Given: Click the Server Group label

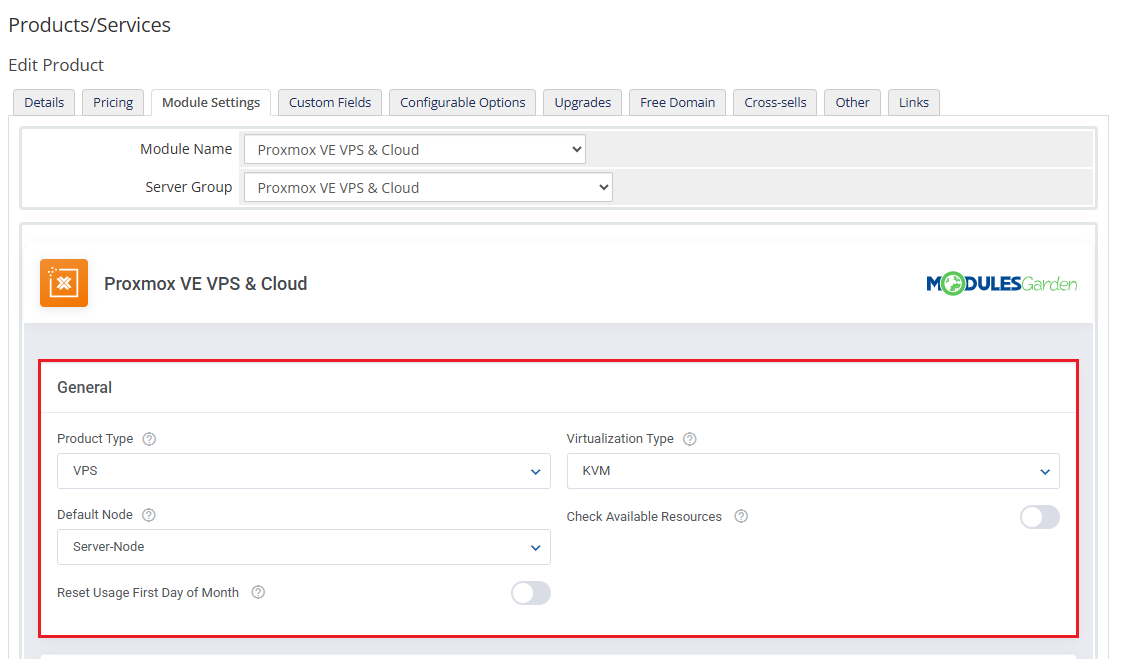Looking at the screenshot, I should pyautogui.click(x=189, y=187).
